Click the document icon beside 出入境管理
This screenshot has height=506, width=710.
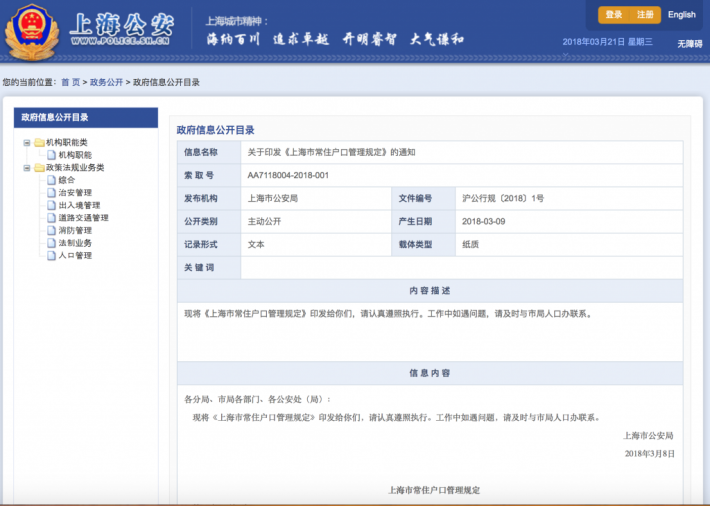pos(51,205)
